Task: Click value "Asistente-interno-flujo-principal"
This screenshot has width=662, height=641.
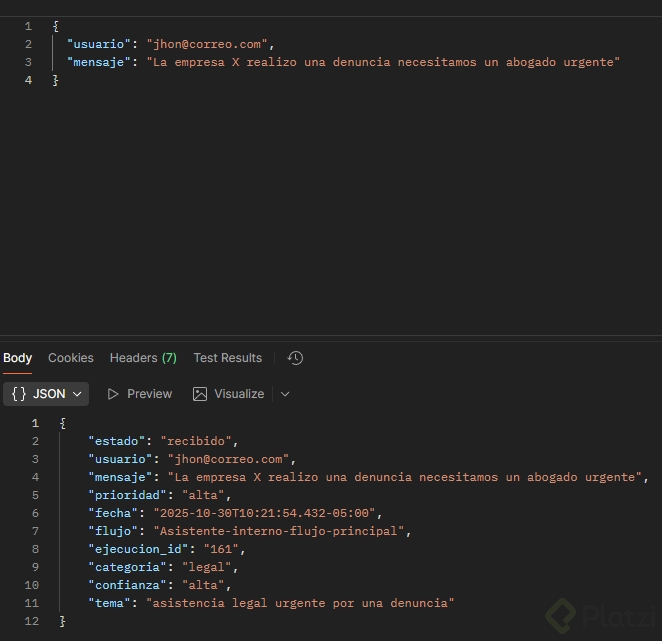Action: (x=279, y=531)
